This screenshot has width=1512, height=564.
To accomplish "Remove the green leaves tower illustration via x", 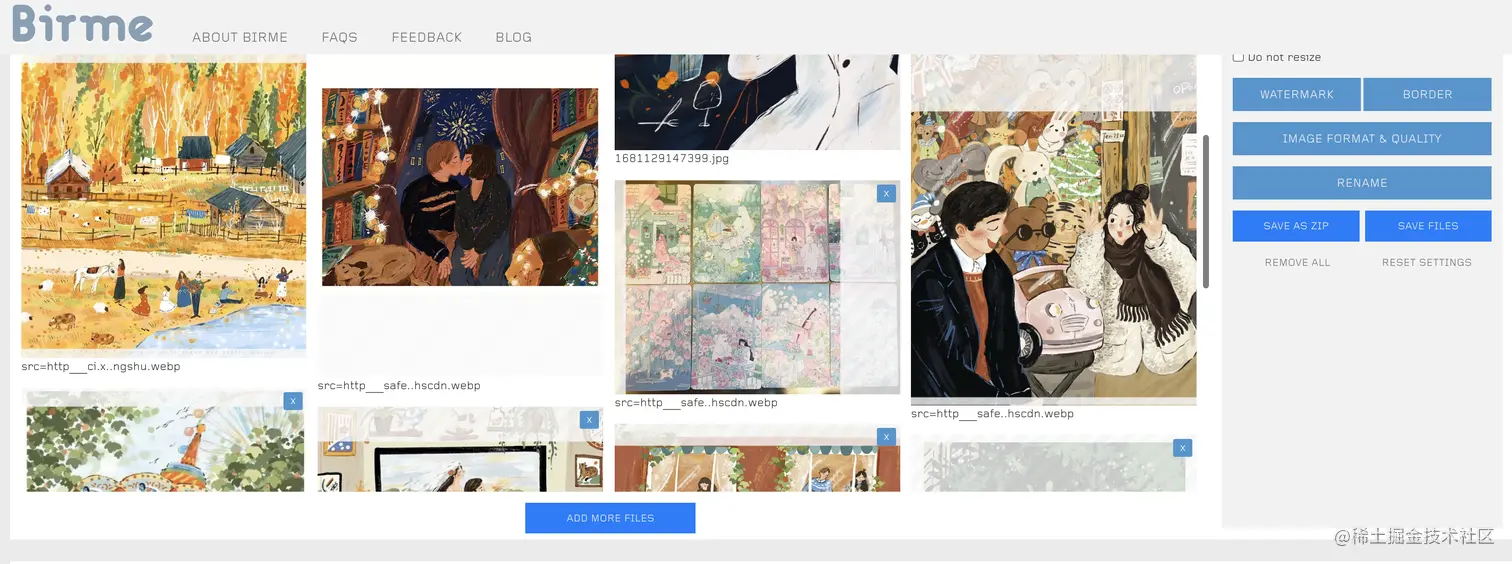I will [293, 401].
